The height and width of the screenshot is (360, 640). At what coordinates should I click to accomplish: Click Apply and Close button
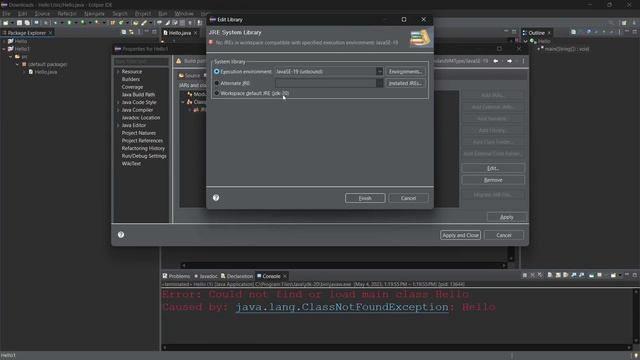[460, 235]
